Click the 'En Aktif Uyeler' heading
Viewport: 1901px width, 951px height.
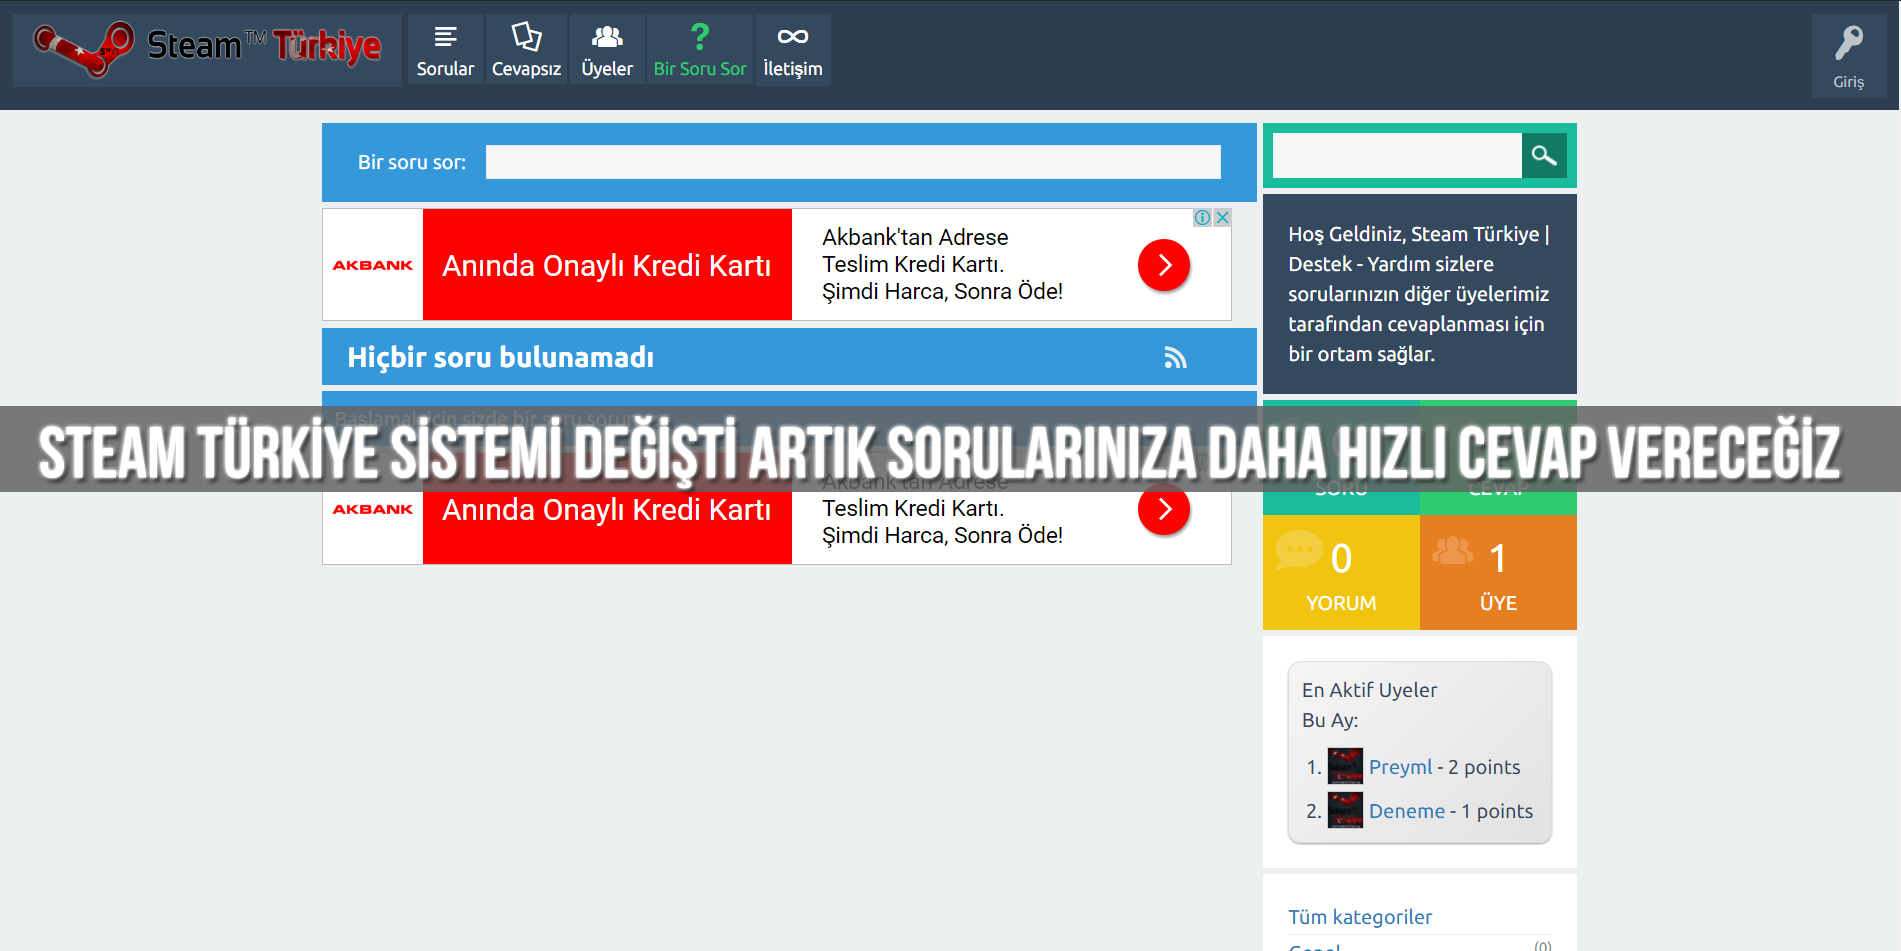pos(1369,690)
